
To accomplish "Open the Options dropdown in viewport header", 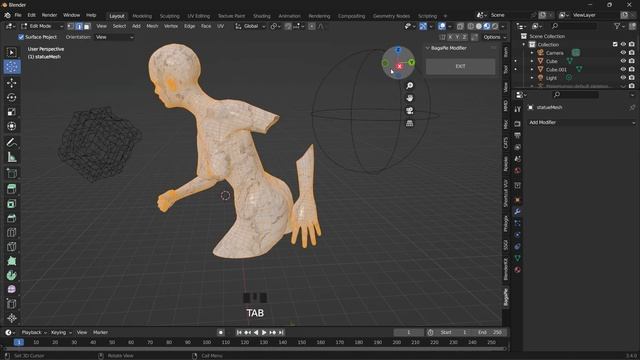I will coord(494,37).
